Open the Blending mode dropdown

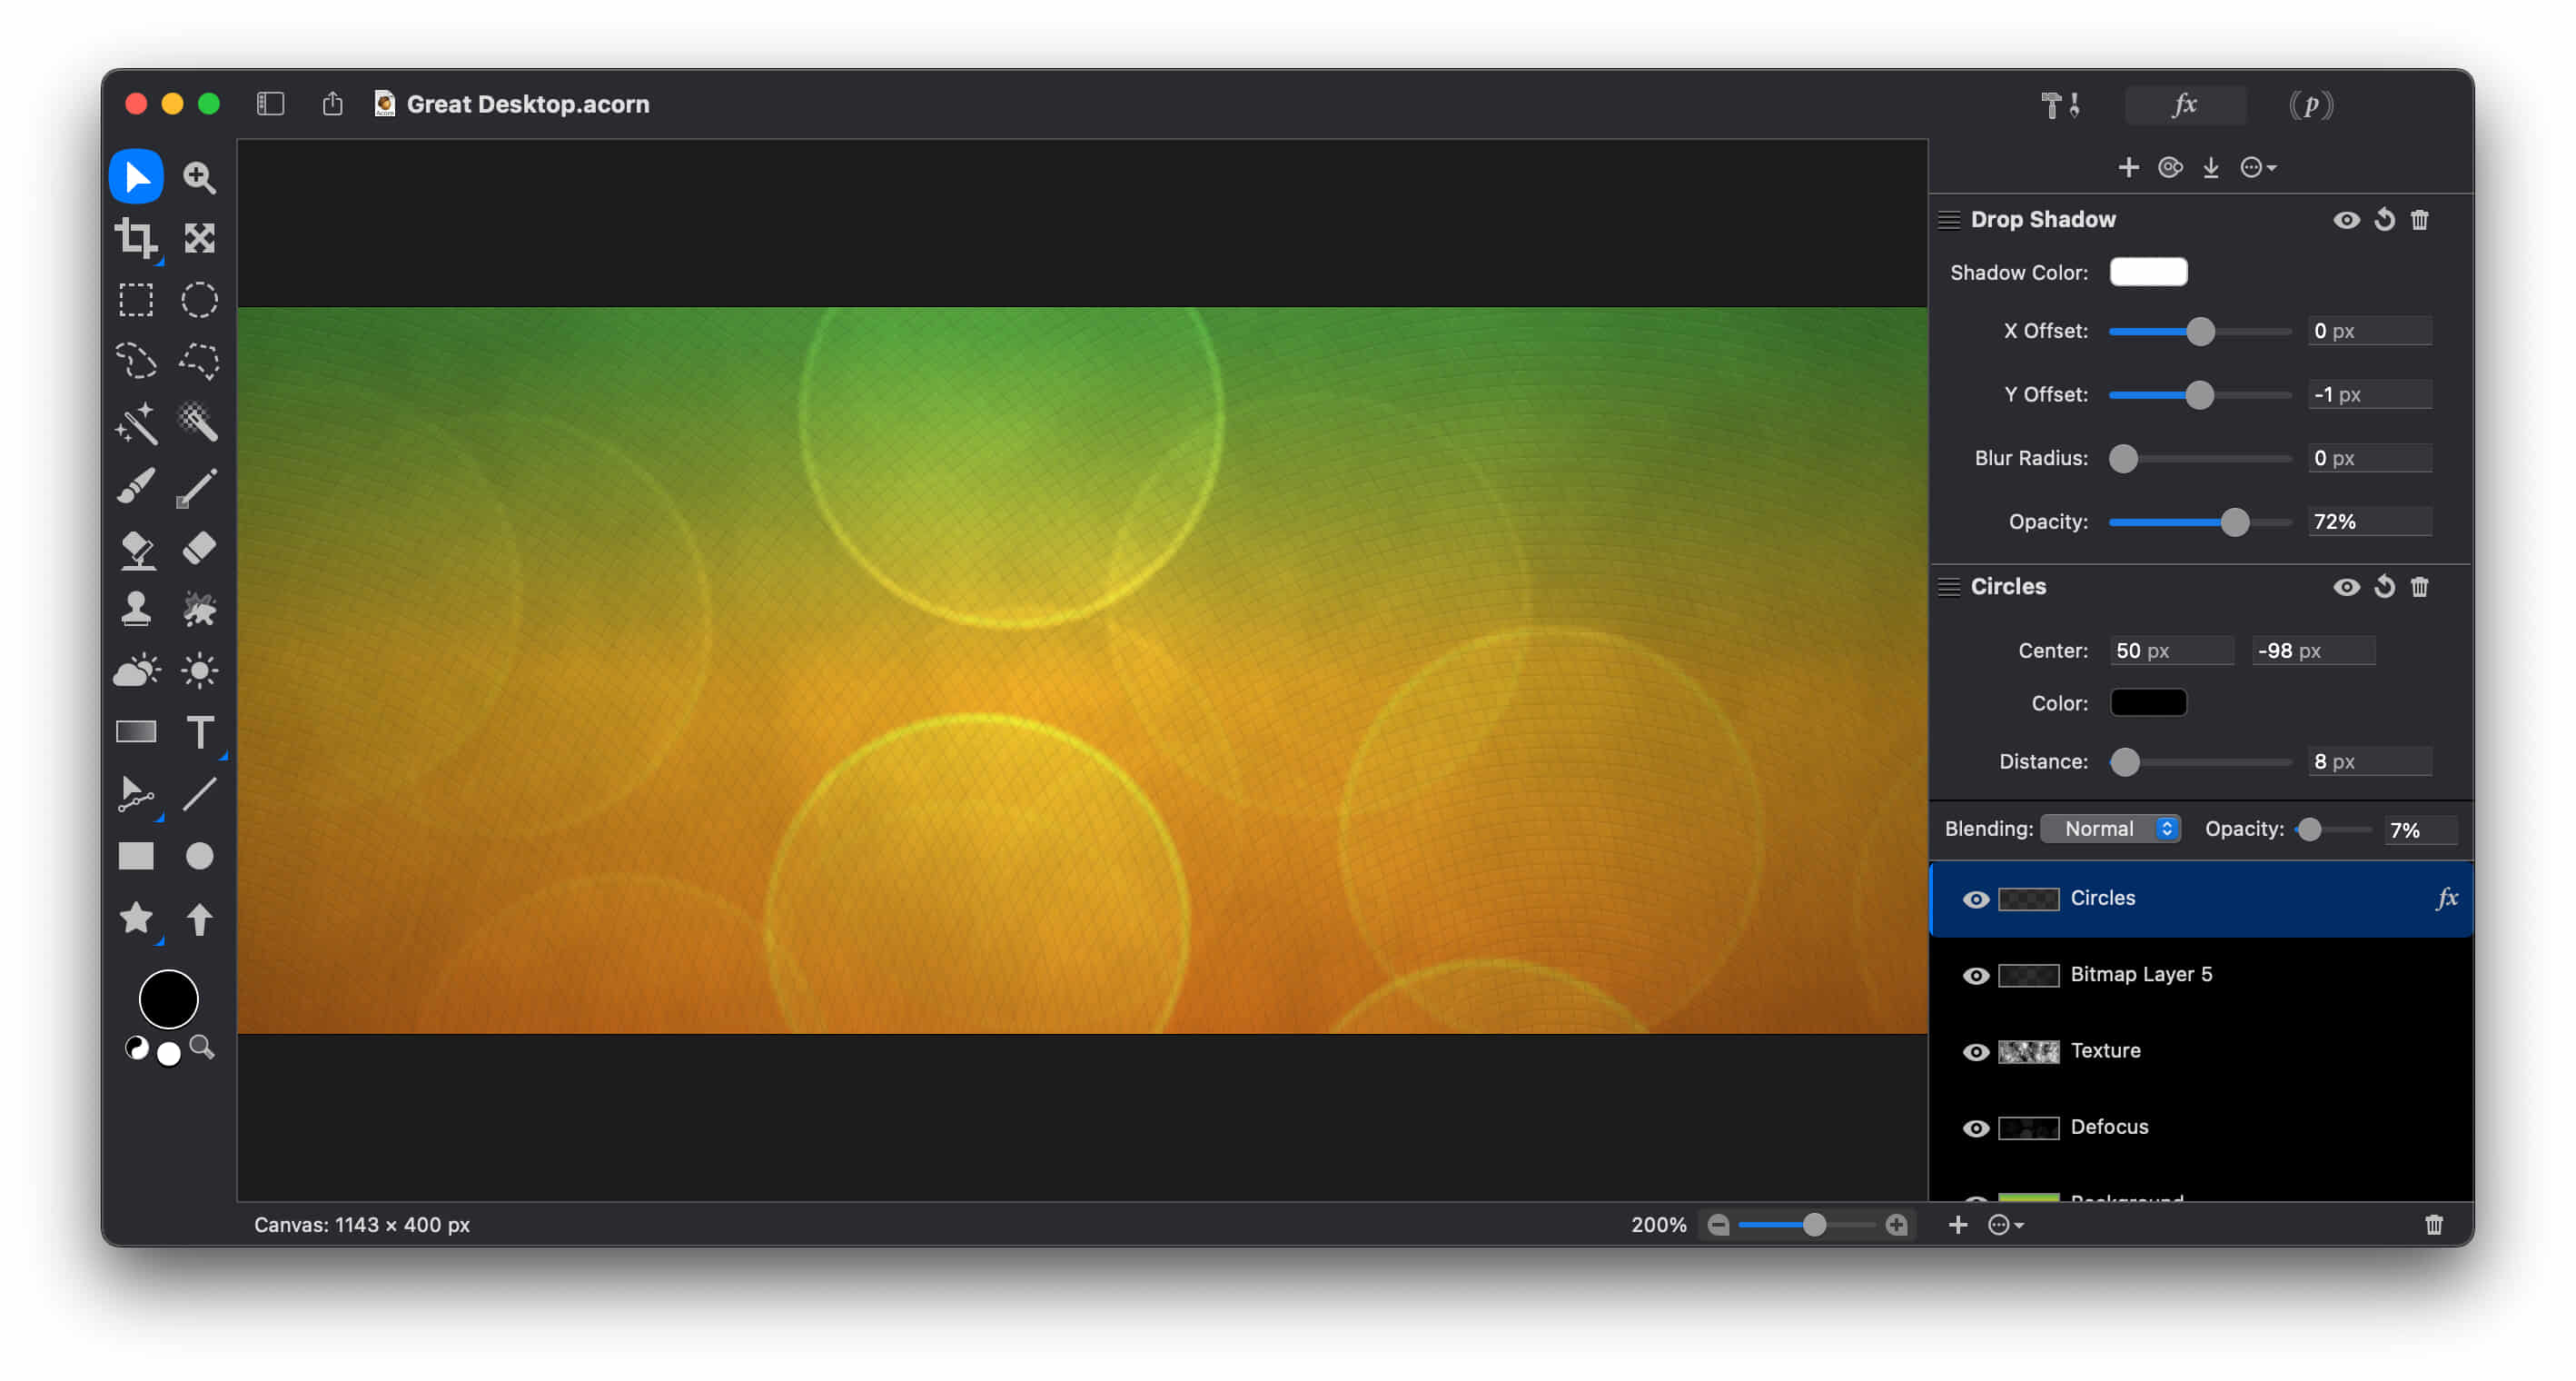pyautogui.click(x=2115, y=829)
